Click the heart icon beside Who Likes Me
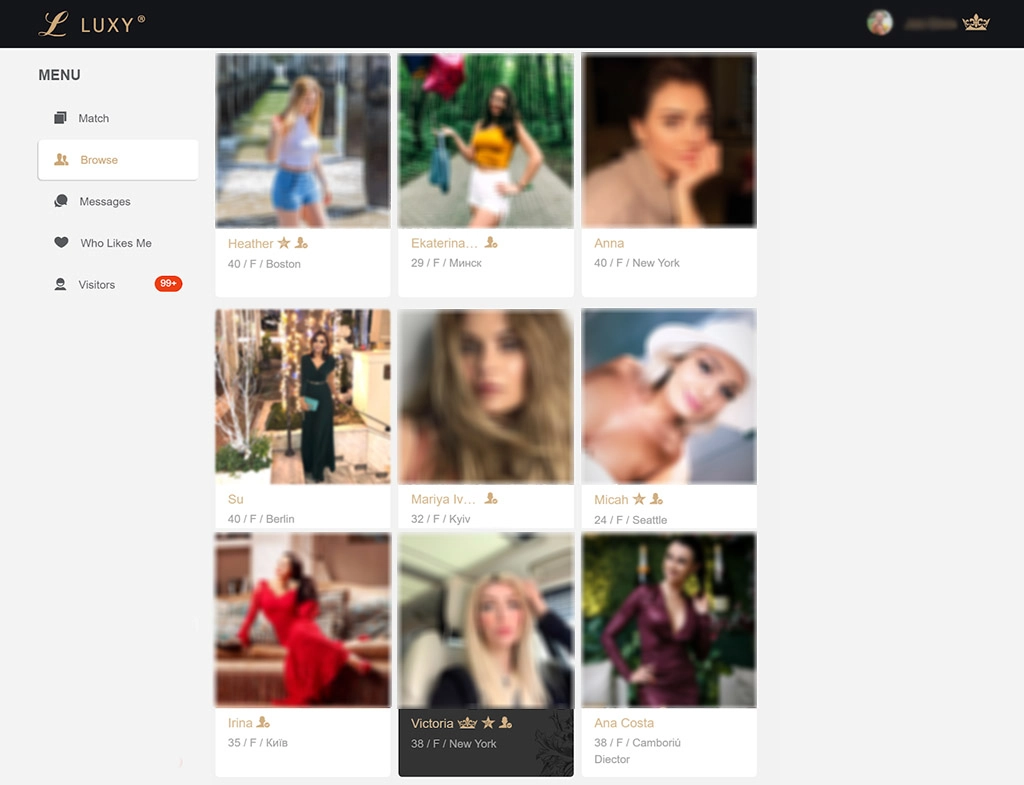Viewport: 1024px width, 785px height. pos(62,242)
